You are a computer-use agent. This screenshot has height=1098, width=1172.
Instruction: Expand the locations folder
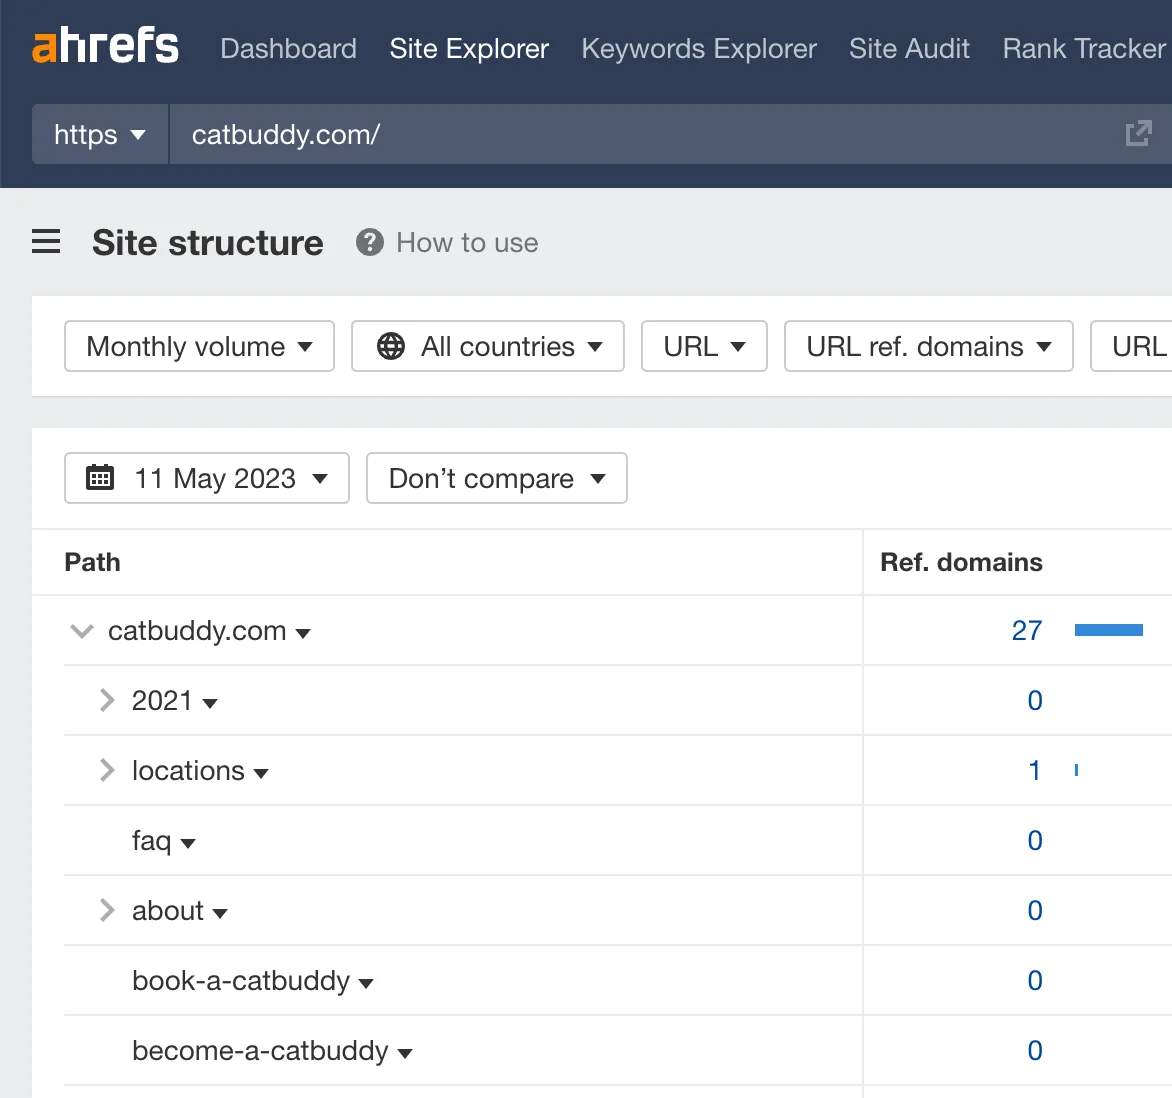click(107, 770)
